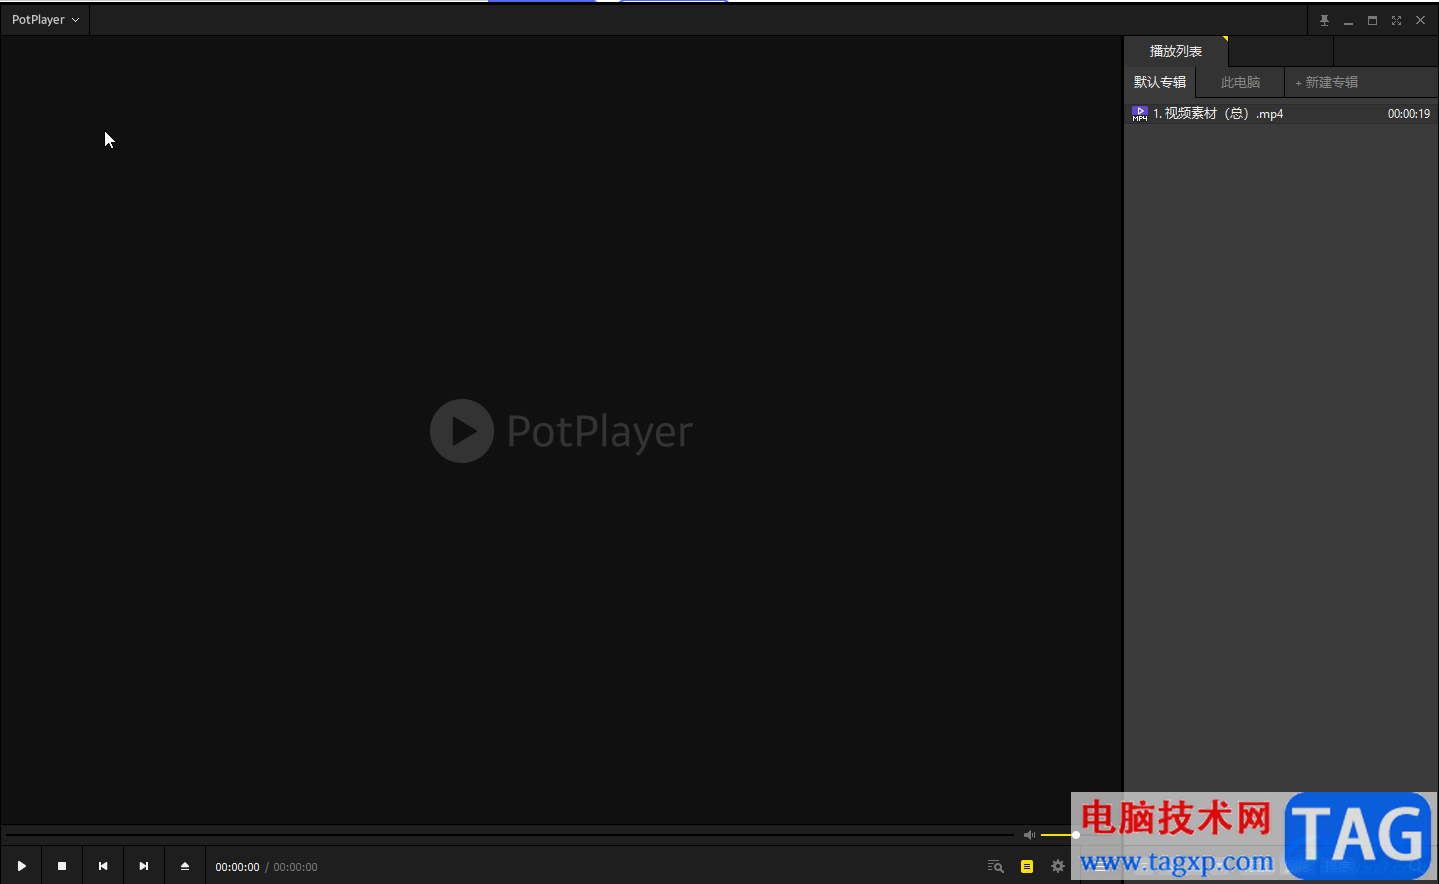Viewport: 1439px width, 884px height.
Task: Click the 00:00:19 duration in the playlist
Action: point(1408,114)
